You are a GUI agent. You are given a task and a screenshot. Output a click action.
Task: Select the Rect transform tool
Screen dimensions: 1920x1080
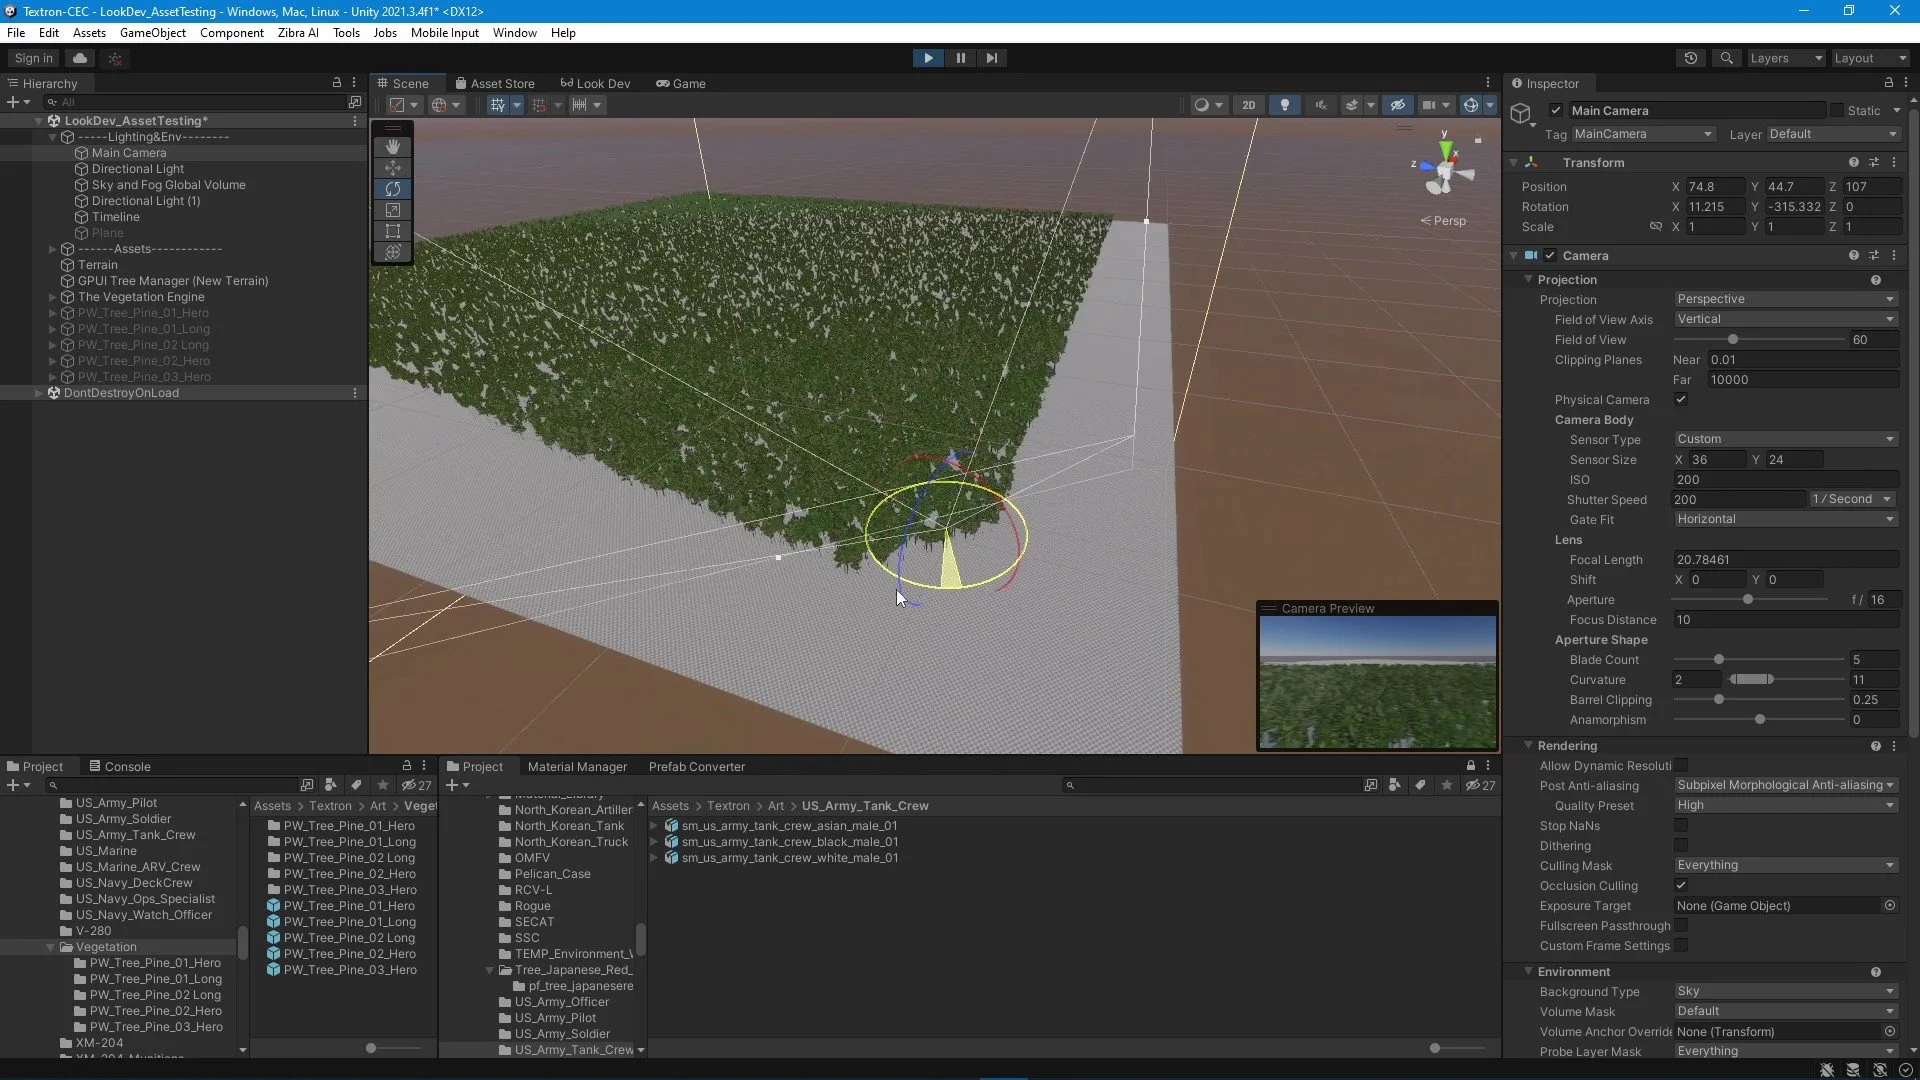click(x=393, y=231)
